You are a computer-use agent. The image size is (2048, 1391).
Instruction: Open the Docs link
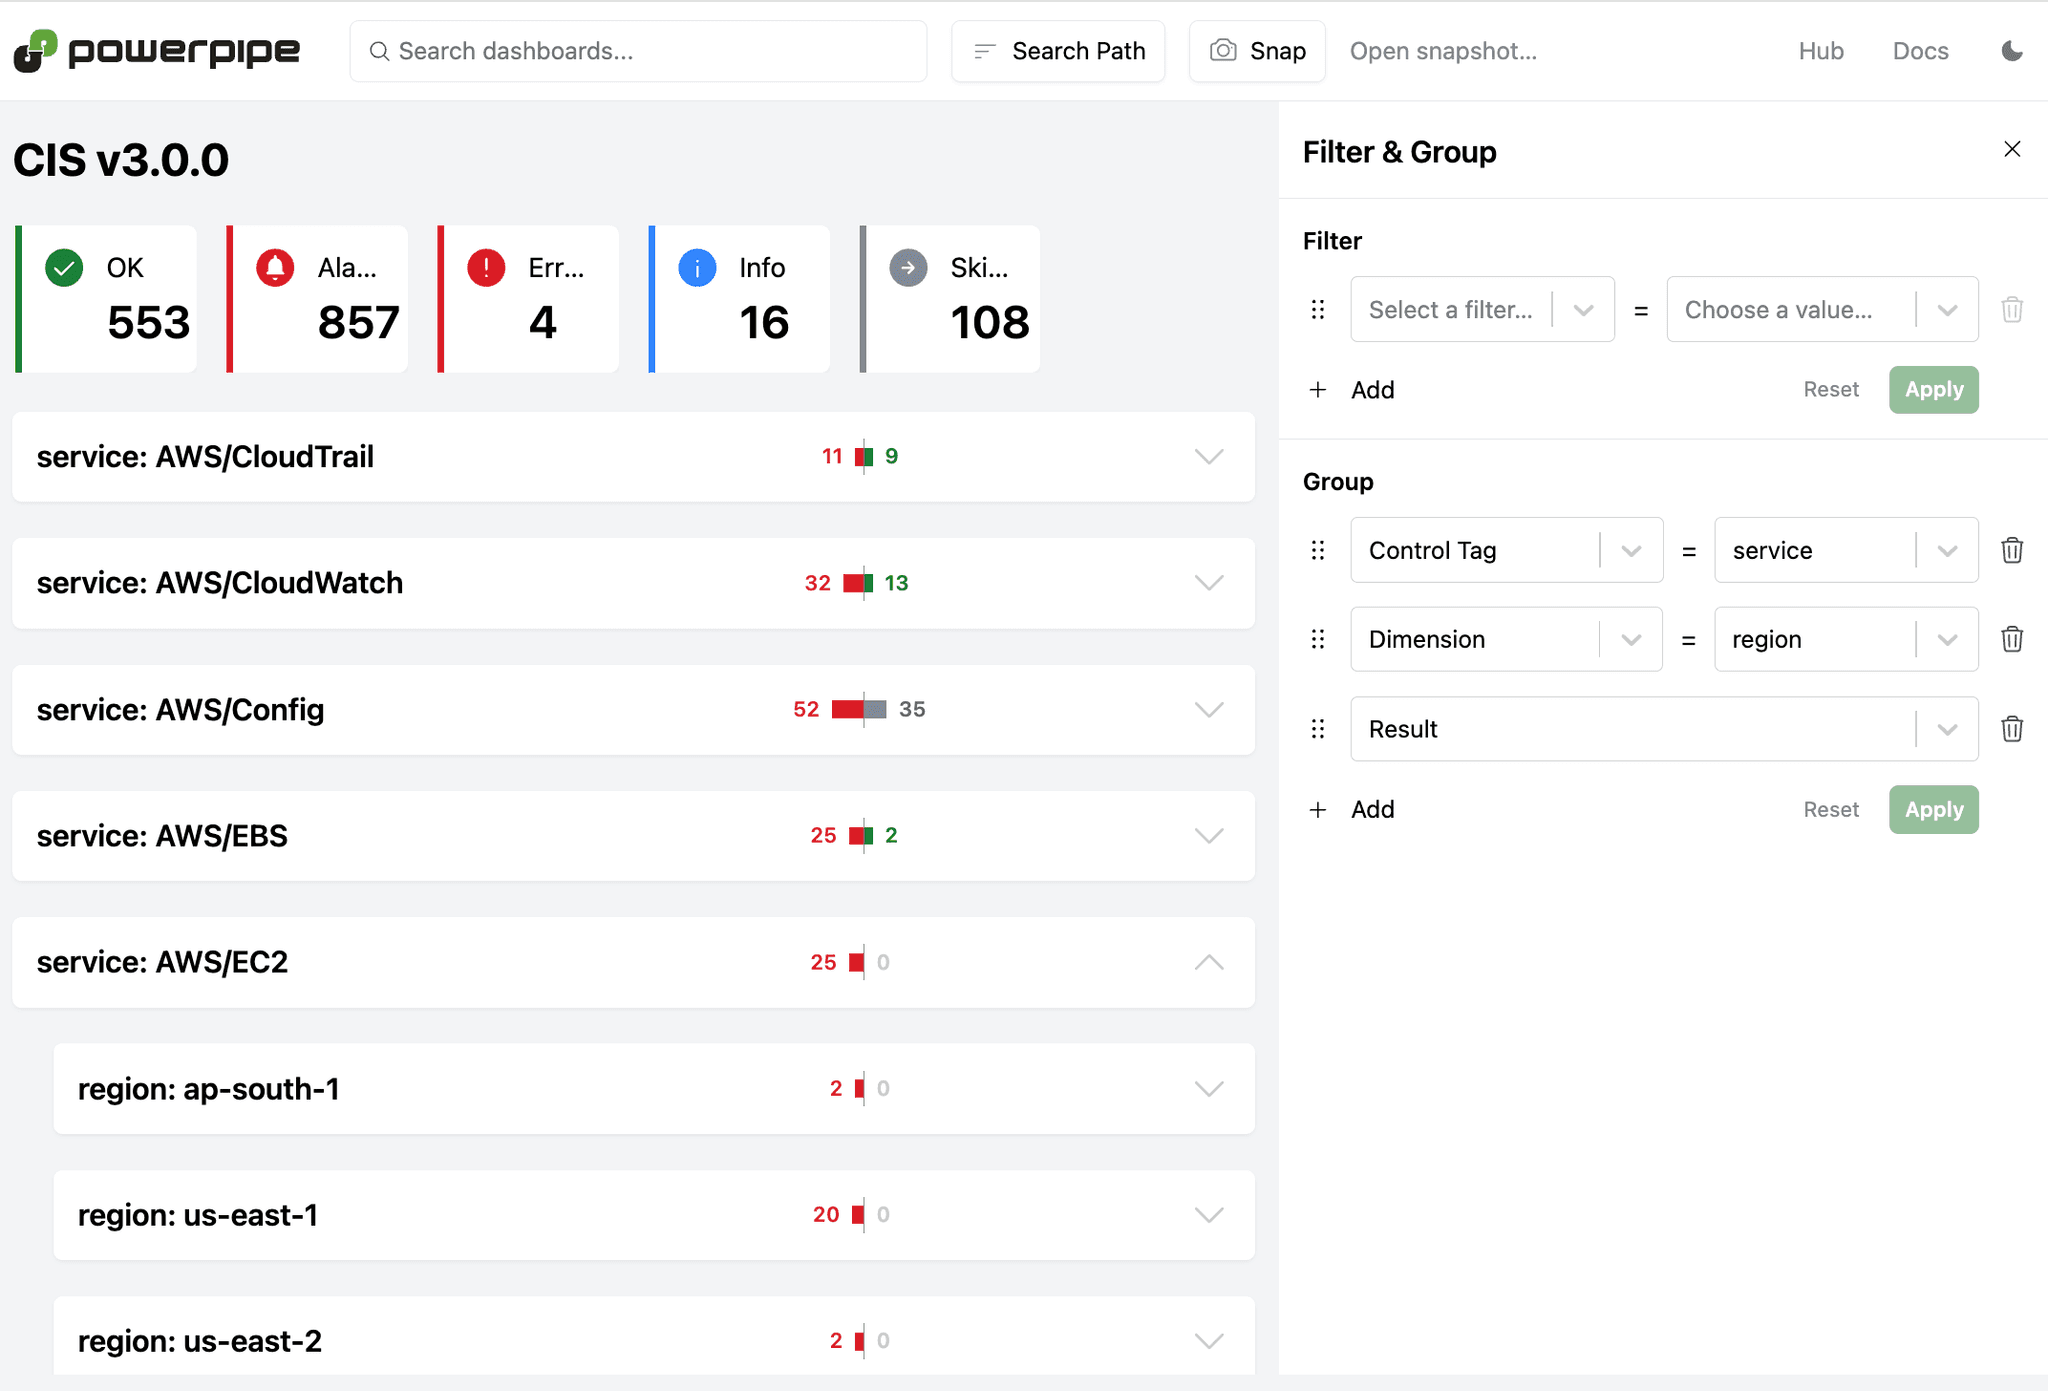click(x=1920, y=51)
